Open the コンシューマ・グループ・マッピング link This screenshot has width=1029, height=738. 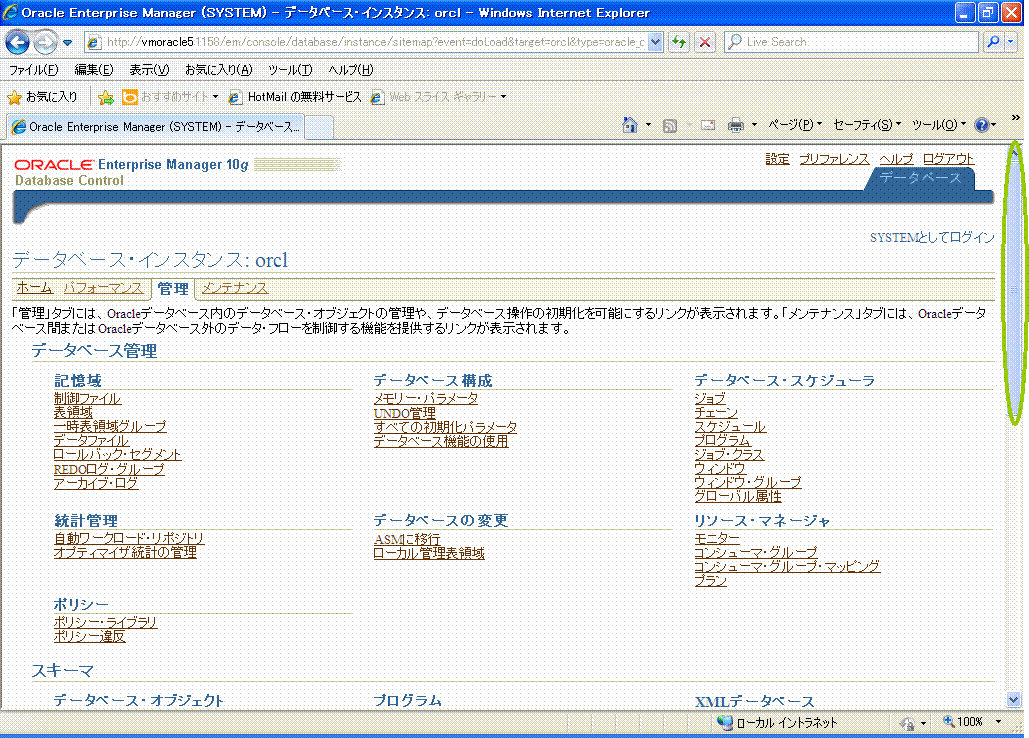point(787,566)
